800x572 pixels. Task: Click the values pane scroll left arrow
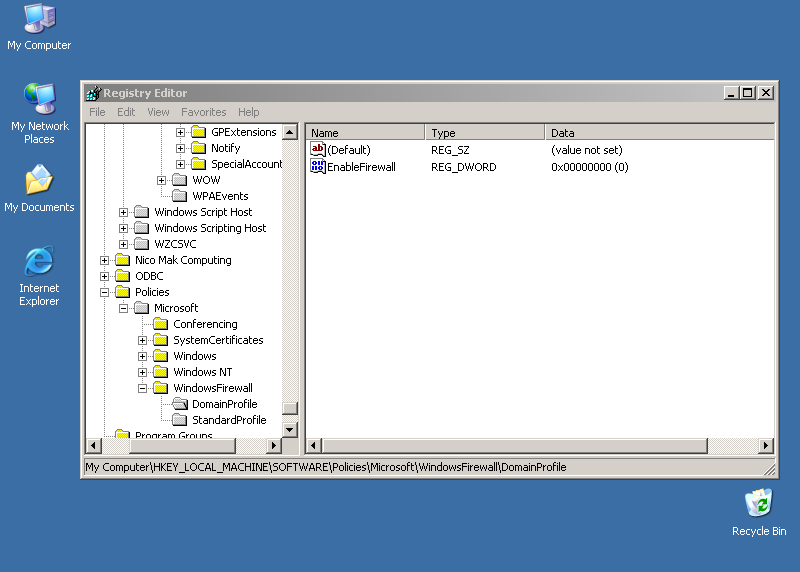point(314,445)
